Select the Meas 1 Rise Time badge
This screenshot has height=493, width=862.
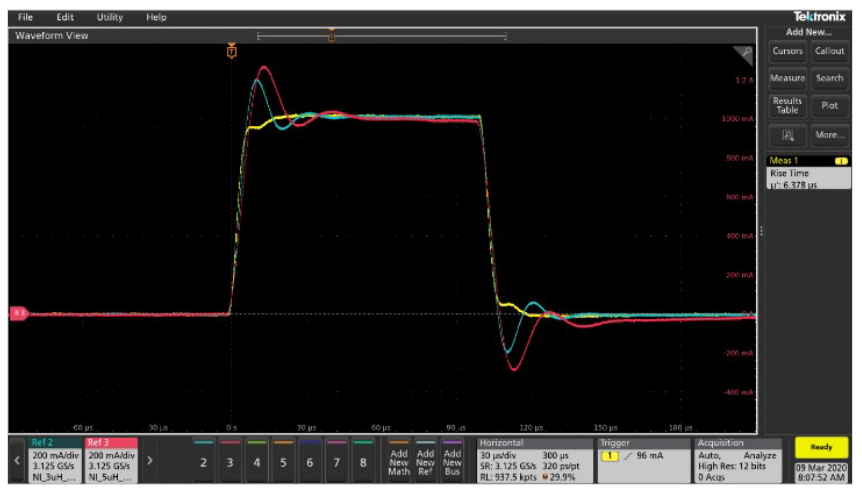pos(808,173)
